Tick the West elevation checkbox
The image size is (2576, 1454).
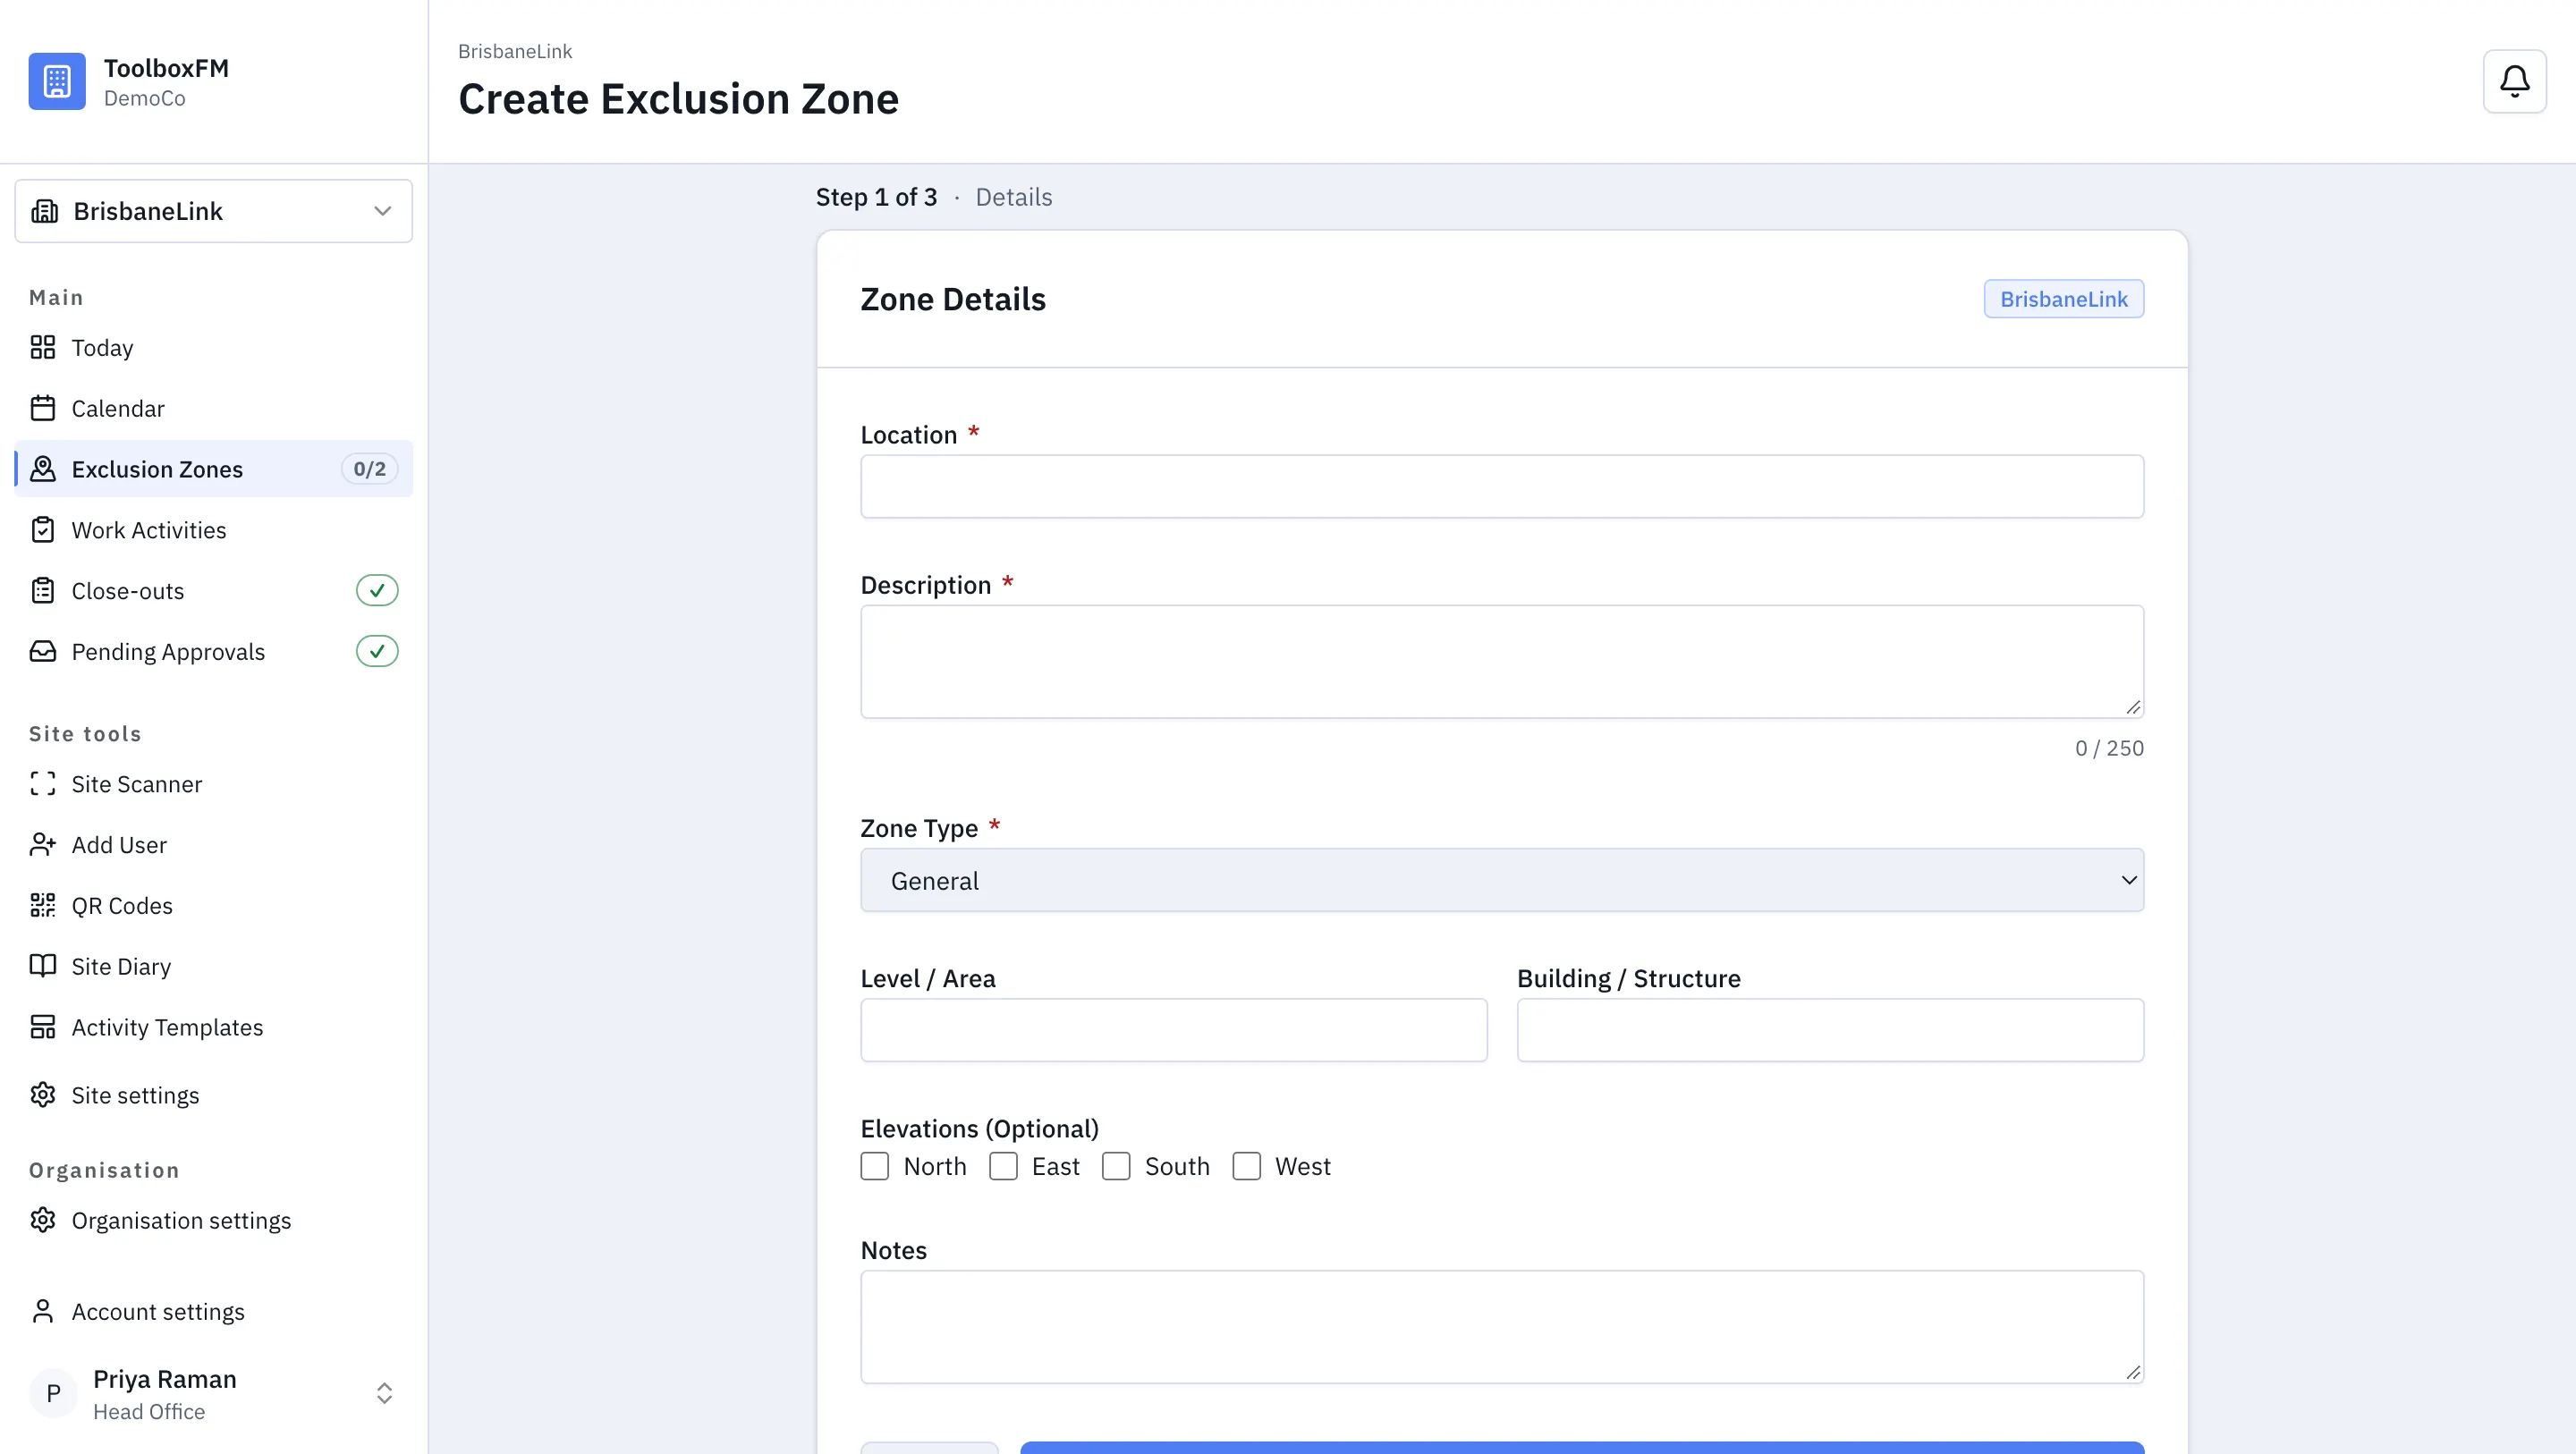pyautogui.click(x=1246, y=1166)
